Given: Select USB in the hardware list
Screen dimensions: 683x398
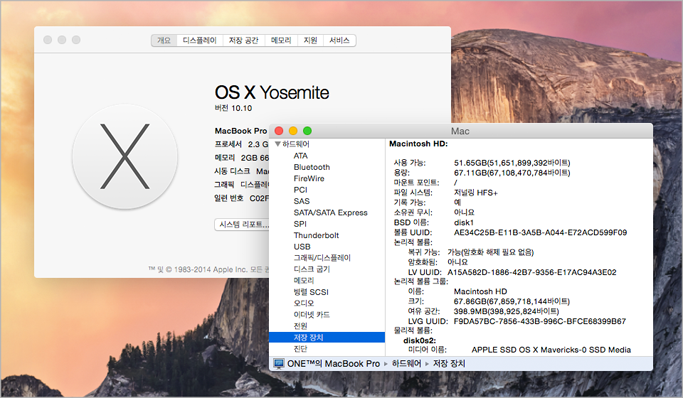Looking at the screenshot, I should [x=302, y=246].
